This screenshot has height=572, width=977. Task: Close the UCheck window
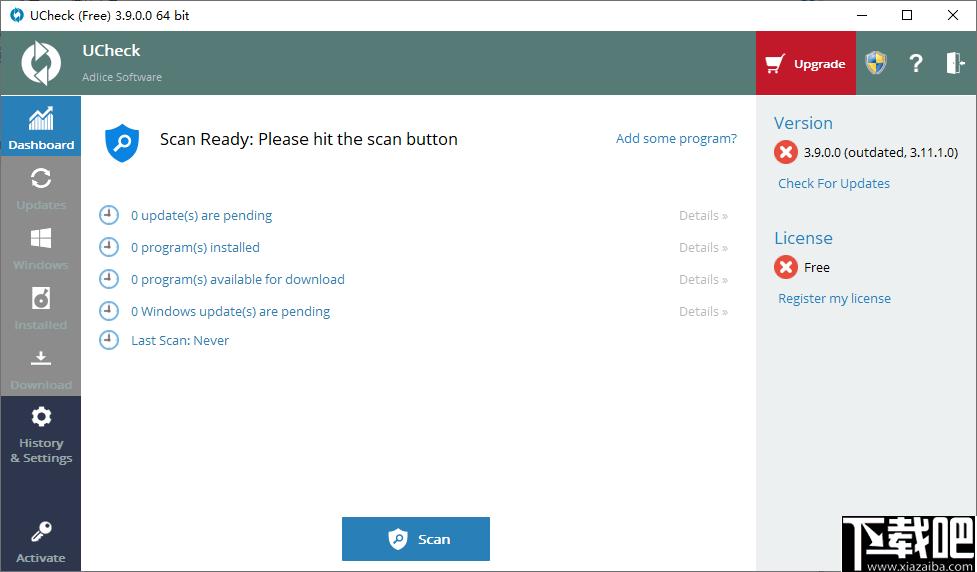point(953,16)
